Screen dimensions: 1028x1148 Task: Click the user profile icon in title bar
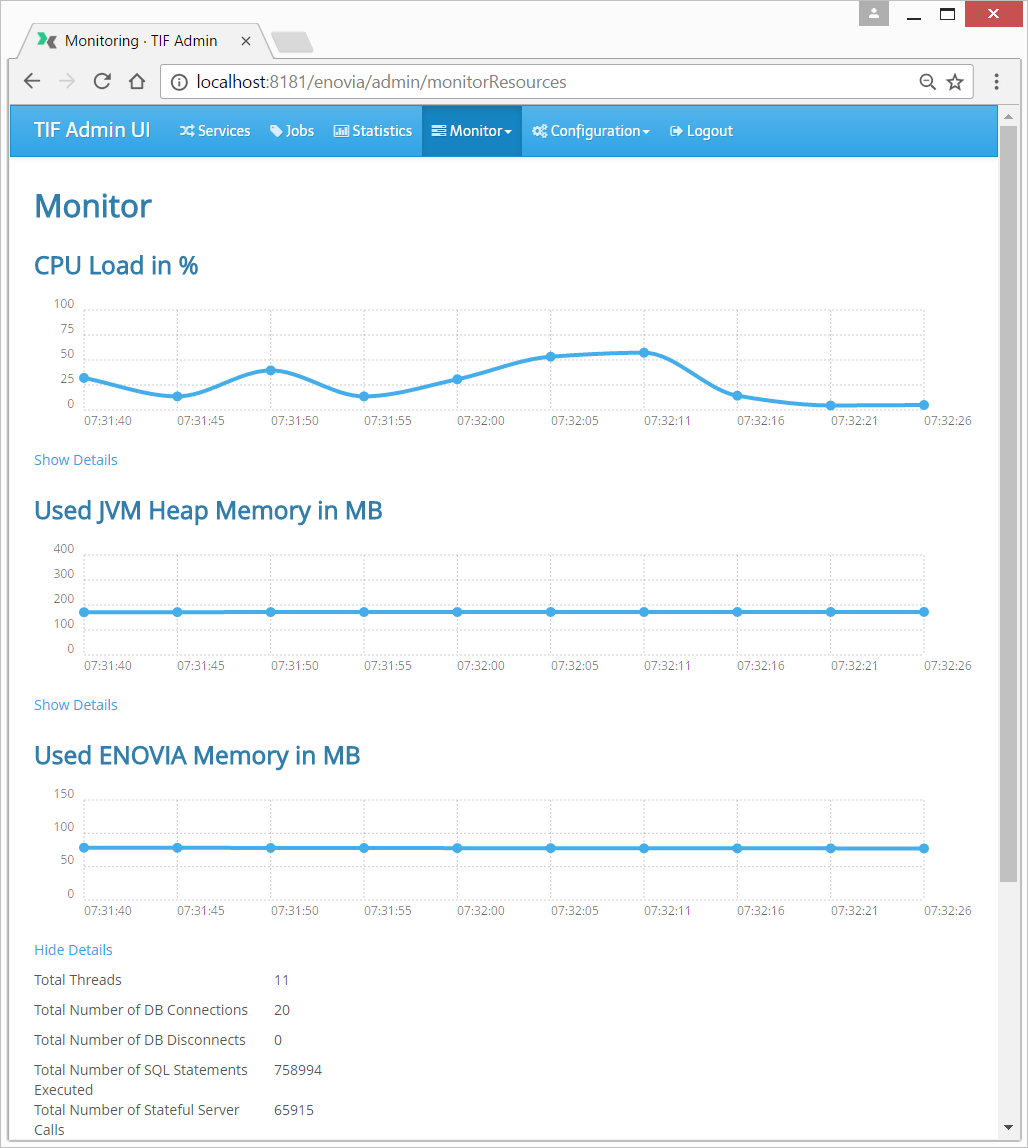coord(874,14)
